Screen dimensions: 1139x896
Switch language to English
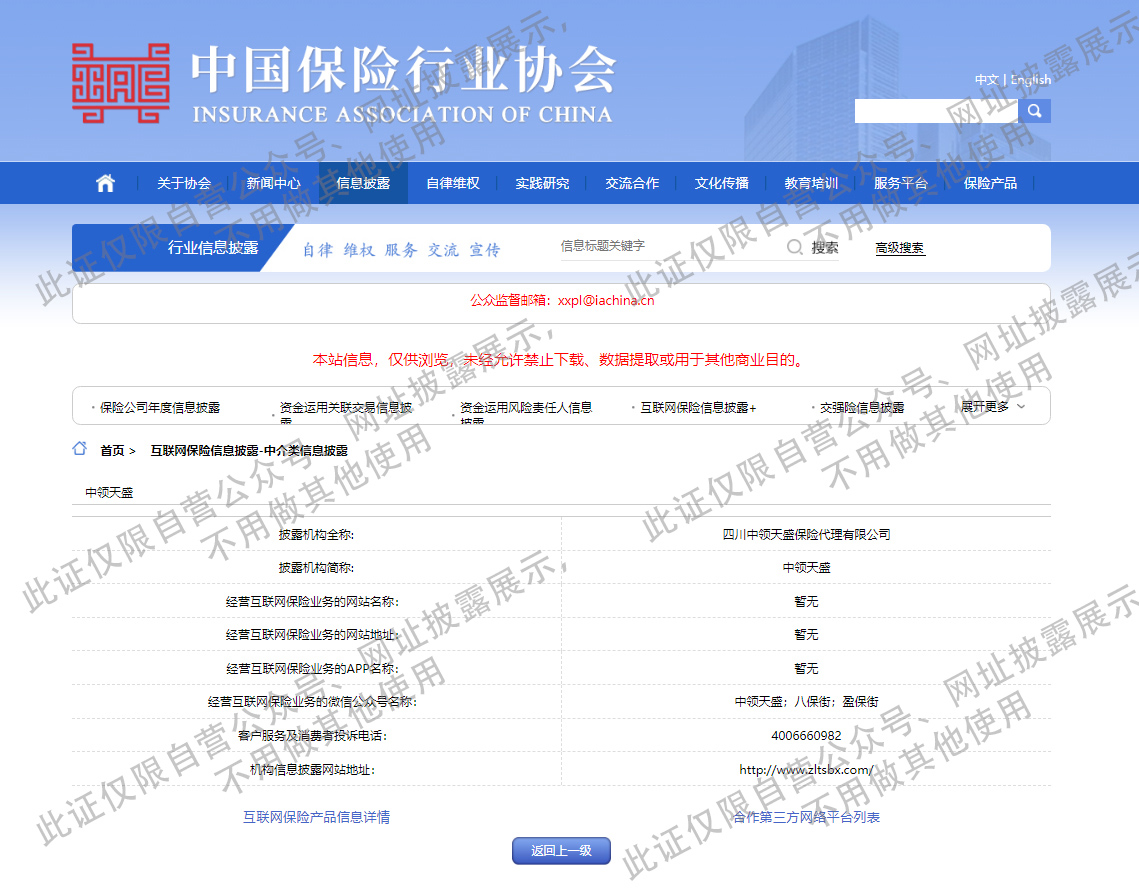(x=1031, y=80)
